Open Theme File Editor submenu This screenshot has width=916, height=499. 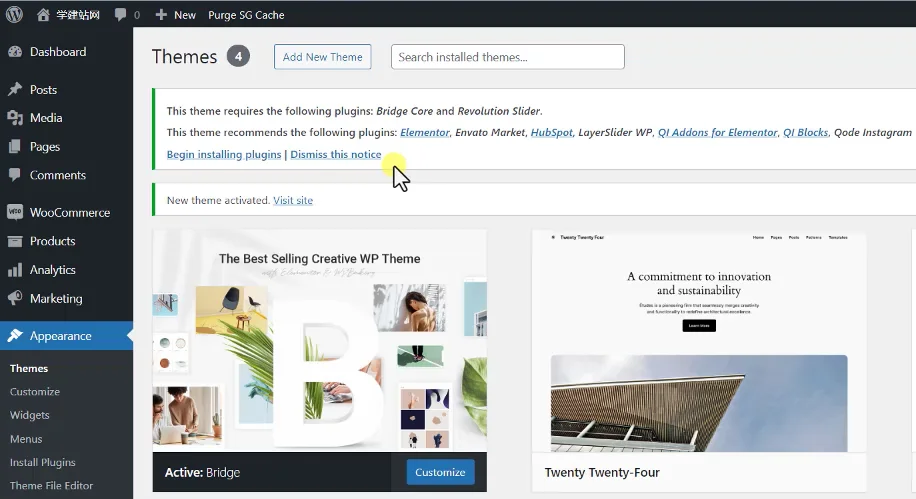[x=51, y=486]
